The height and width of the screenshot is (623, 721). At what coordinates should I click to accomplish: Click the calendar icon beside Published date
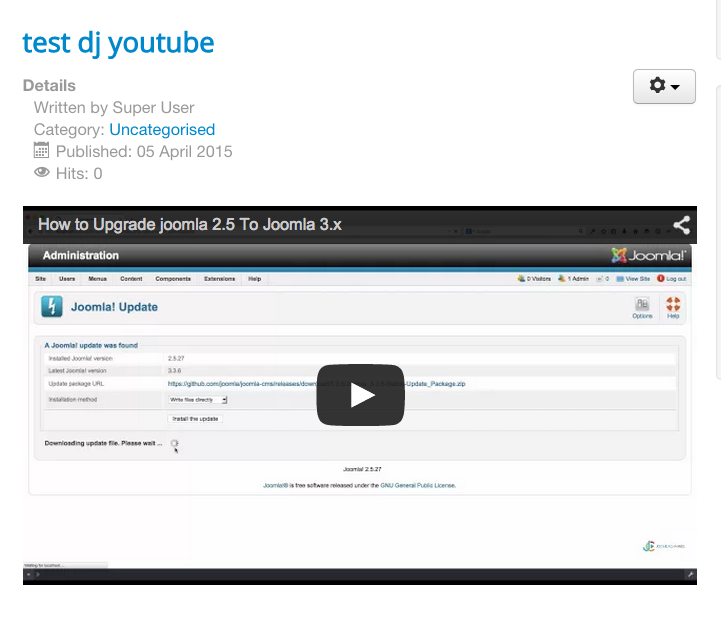coord(41,151)
